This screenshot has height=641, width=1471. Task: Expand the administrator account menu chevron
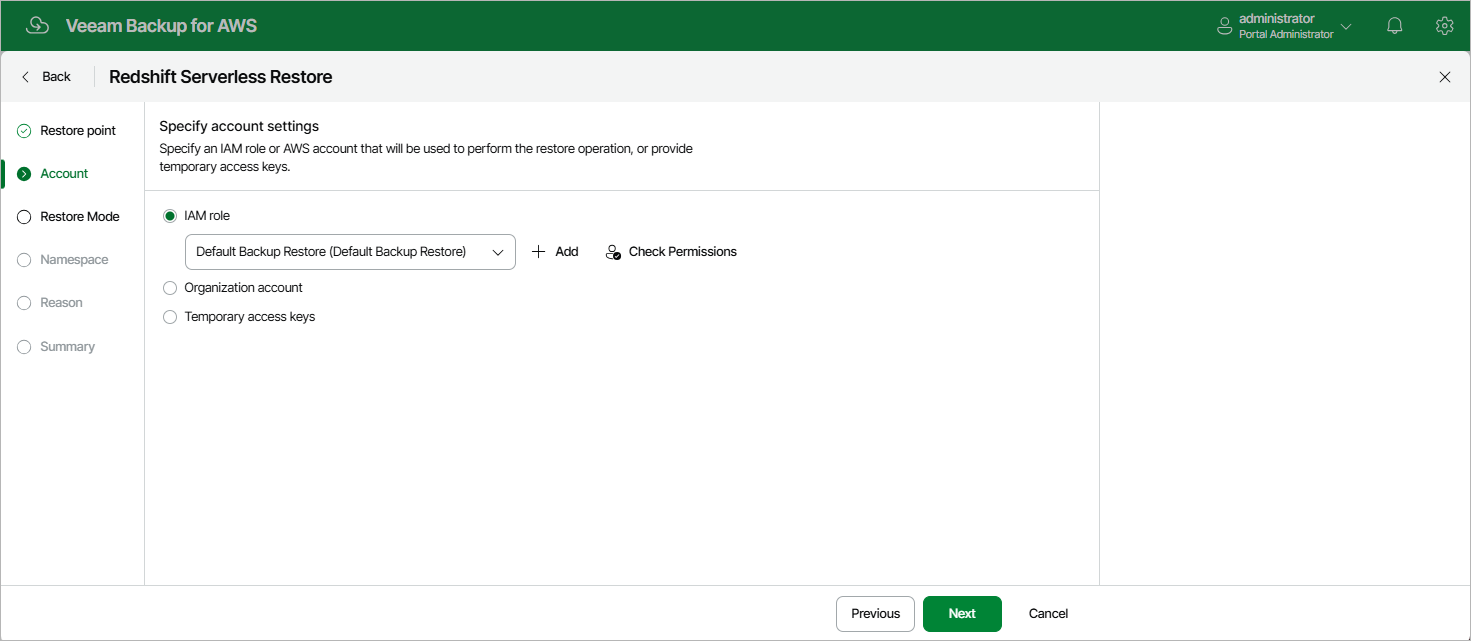click(x=1346, y=27)
